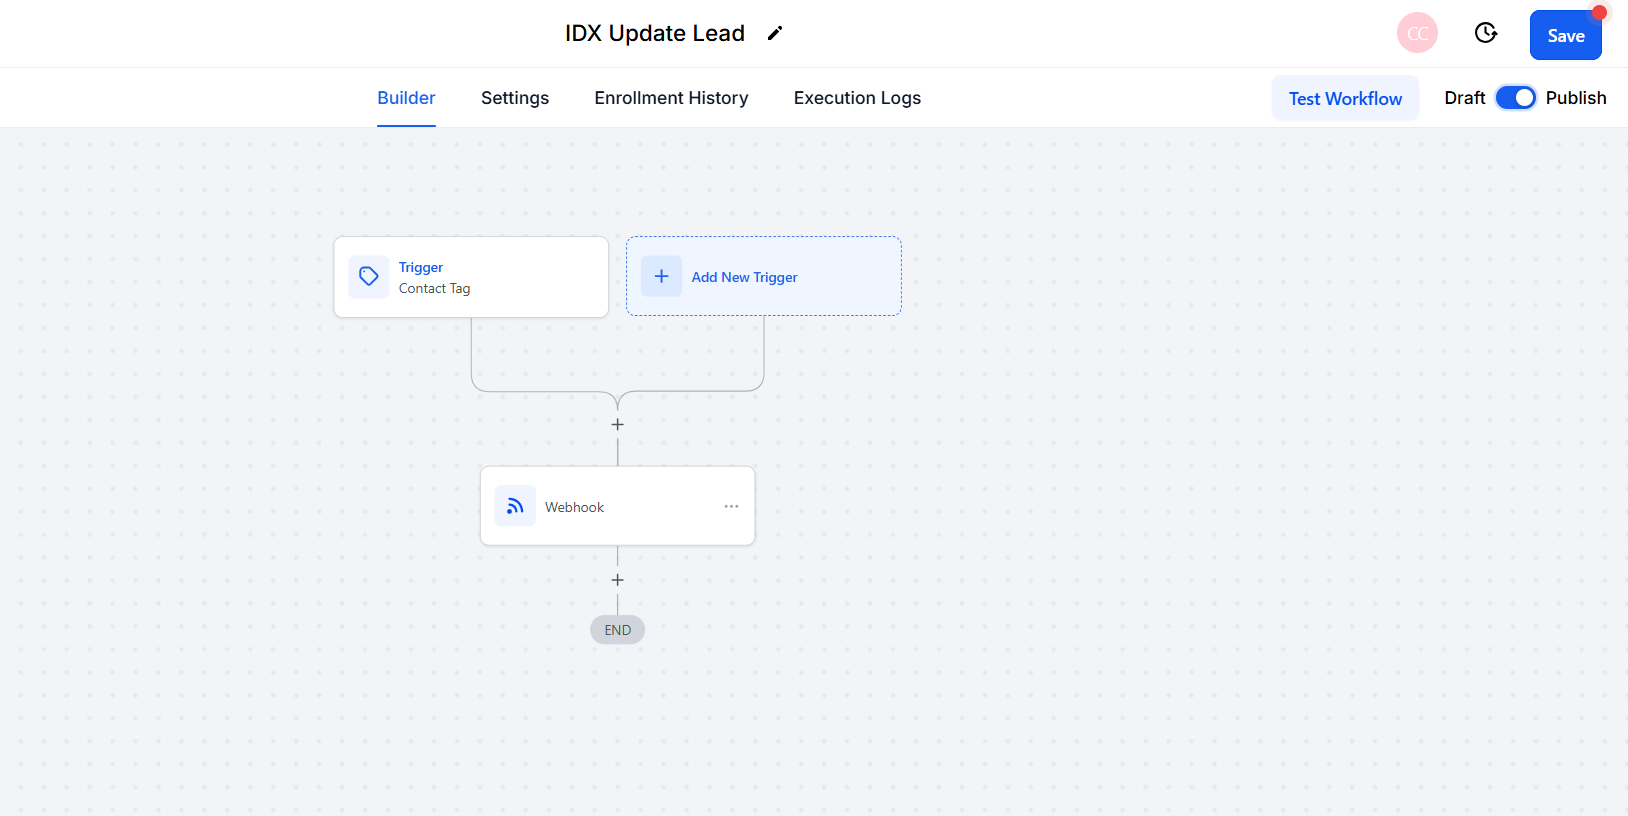Image resolution: width=1628 pixels, height=816 pixels.
Task: Click the Draft label
Action: coord(1464,98)
